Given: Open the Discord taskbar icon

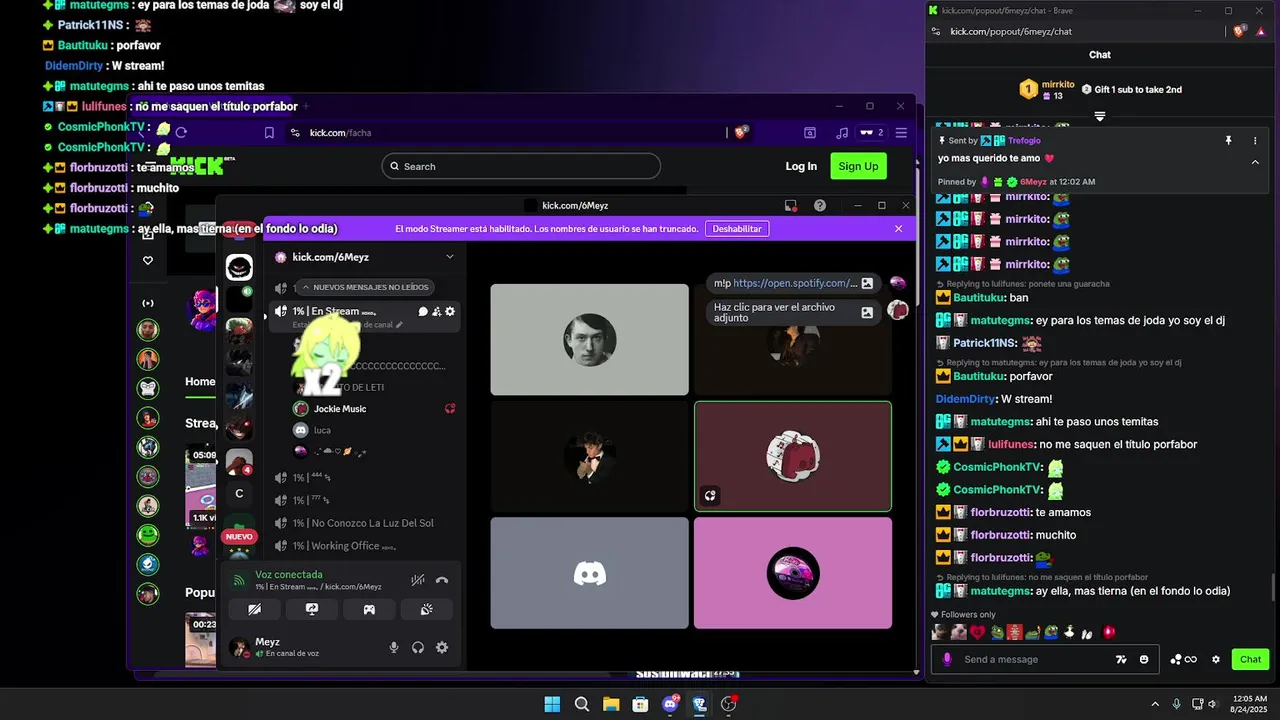Looking at the screenshot, I should [x=670, y=704].
